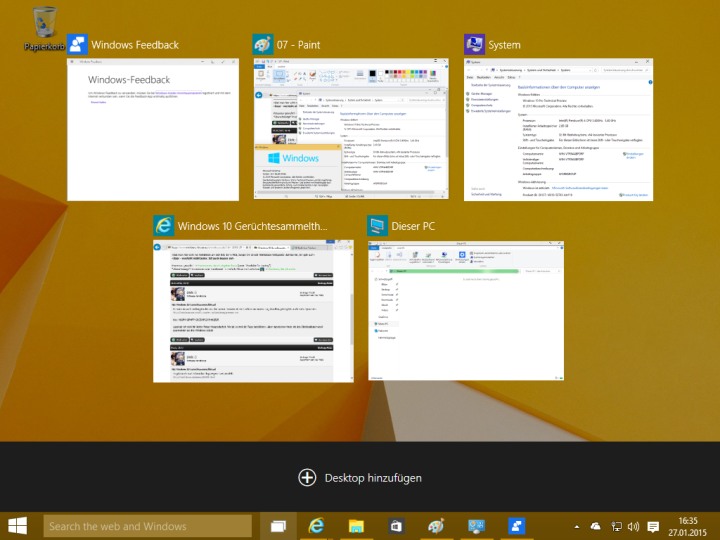Click the Paint palette icon in header

coord(263,45)
